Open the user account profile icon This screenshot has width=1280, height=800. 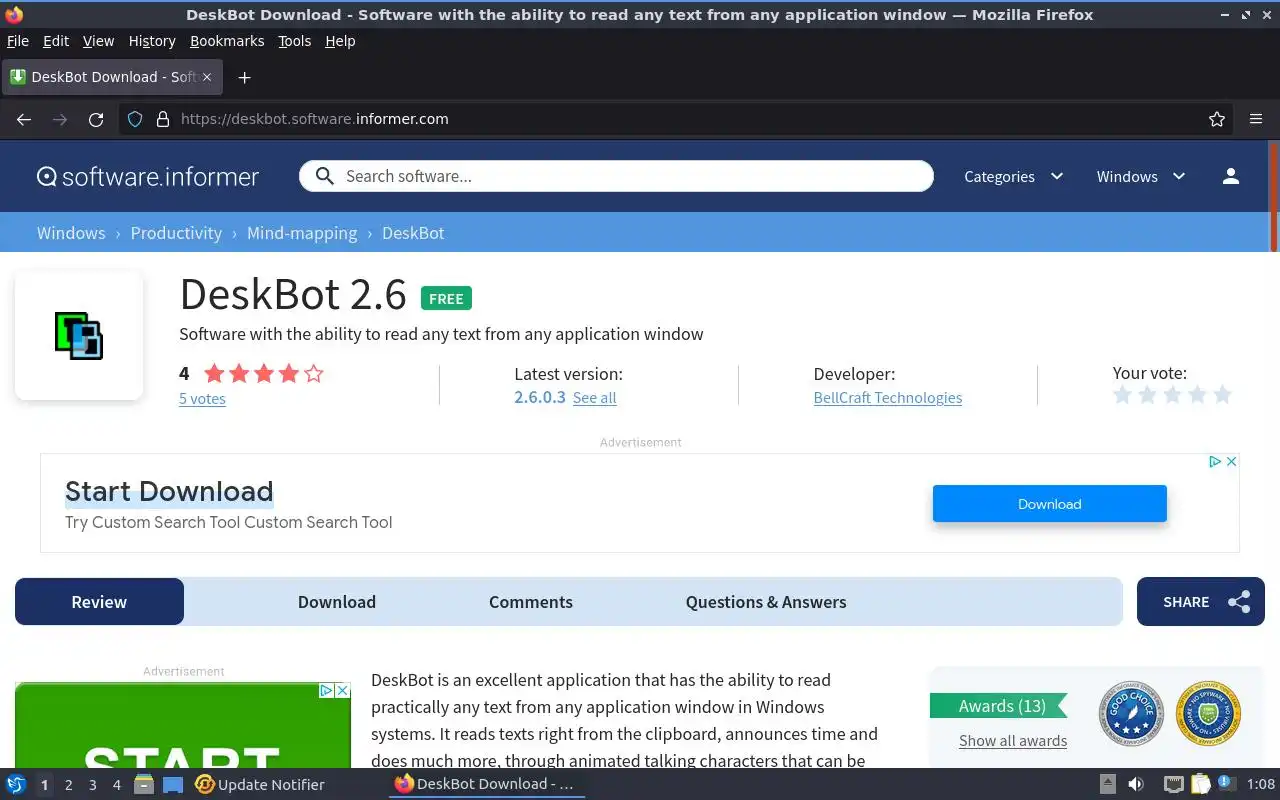[1231, 176]
